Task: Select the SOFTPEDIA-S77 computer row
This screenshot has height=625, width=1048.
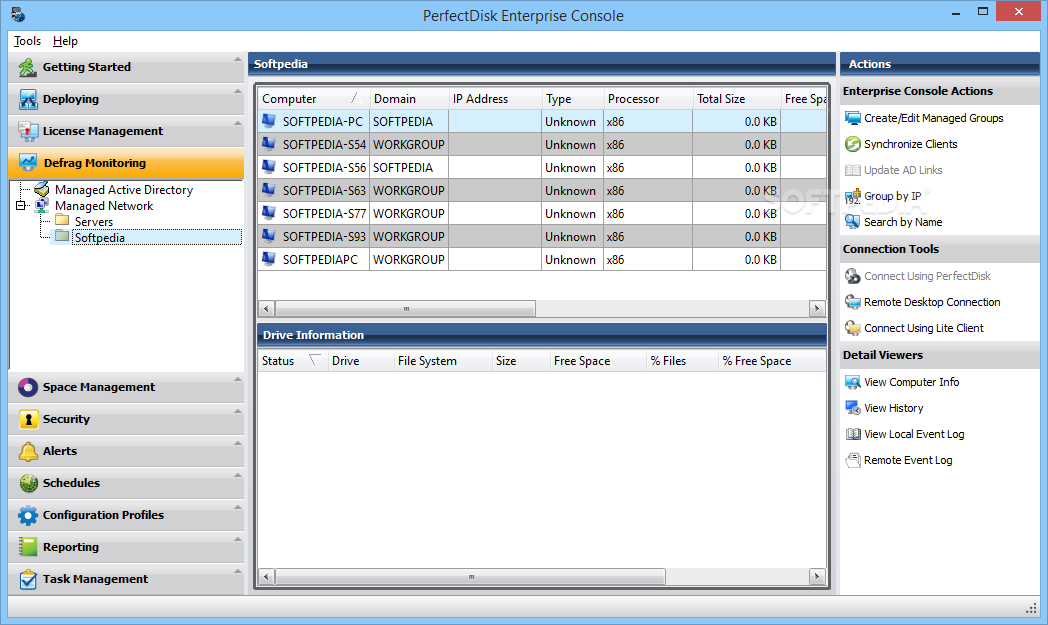Action: tap(542, 213)
